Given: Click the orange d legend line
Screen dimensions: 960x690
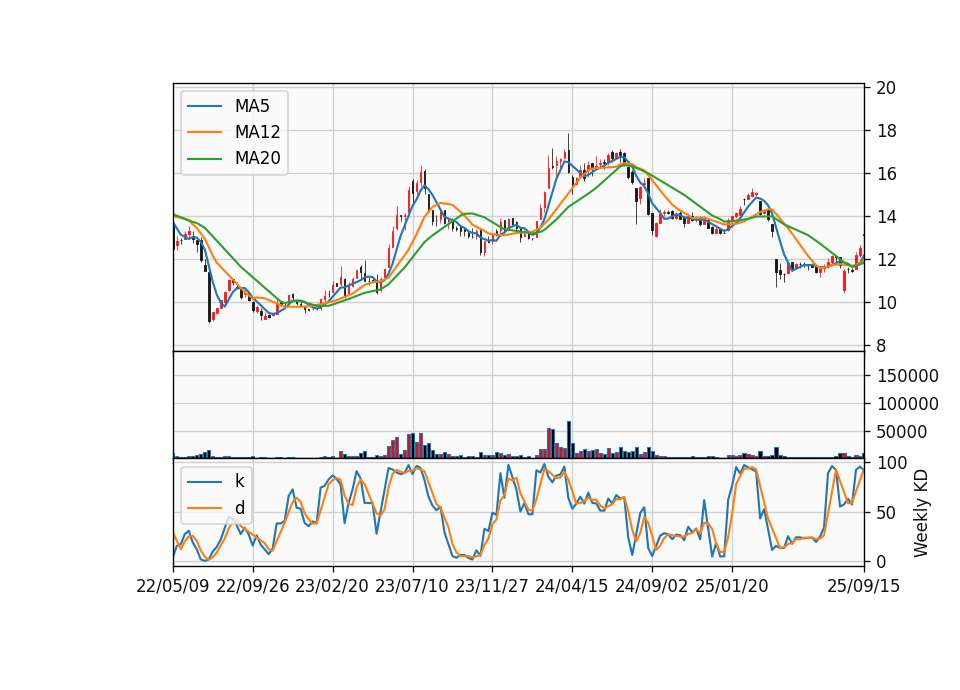Looking at the screenshot, I should 204,508.
